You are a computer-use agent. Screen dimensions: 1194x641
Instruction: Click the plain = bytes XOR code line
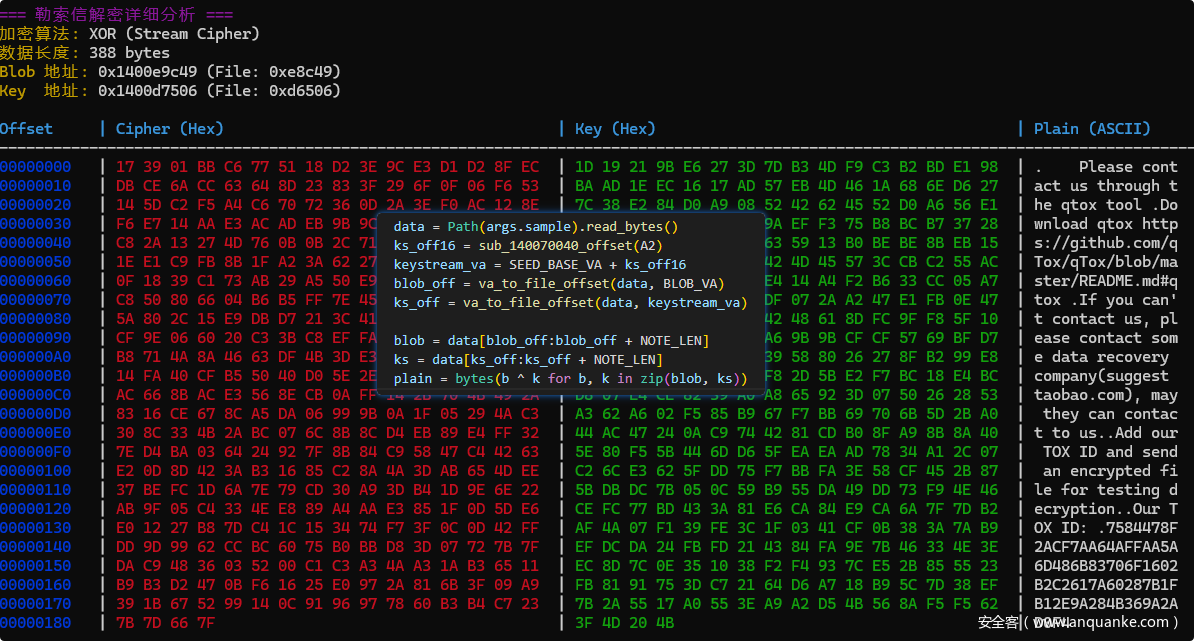pyautogui.click(x=570, y=379)
